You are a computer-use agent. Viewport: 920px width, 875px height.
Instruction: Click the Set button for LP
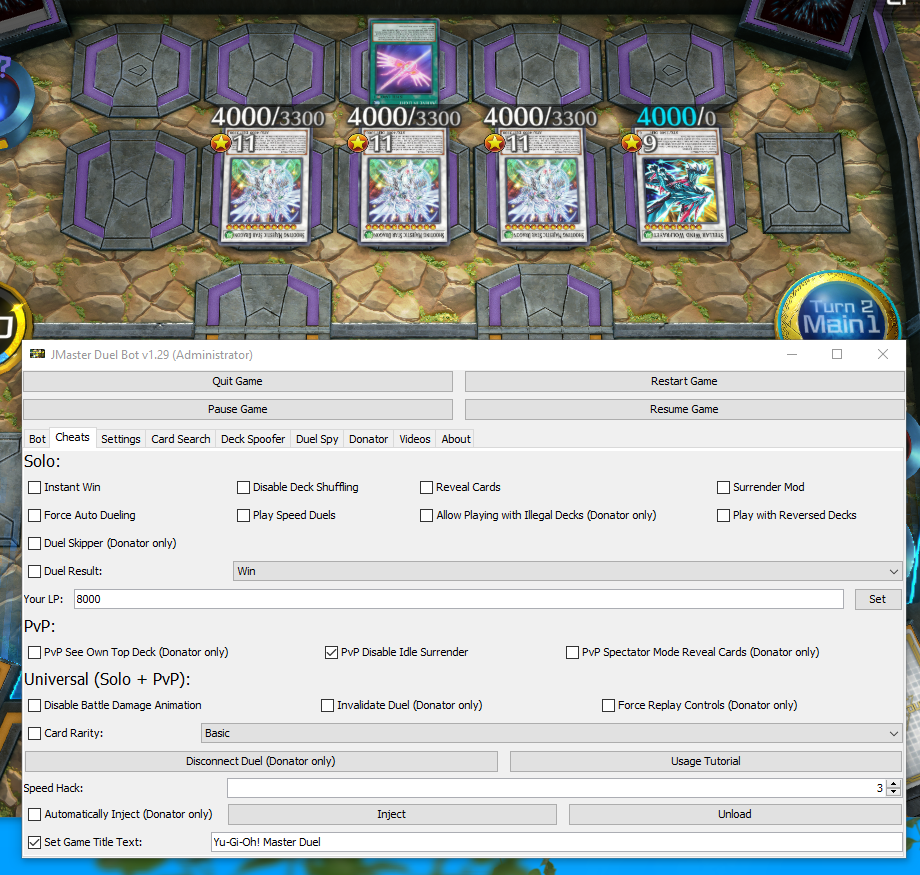coord(878,599)
